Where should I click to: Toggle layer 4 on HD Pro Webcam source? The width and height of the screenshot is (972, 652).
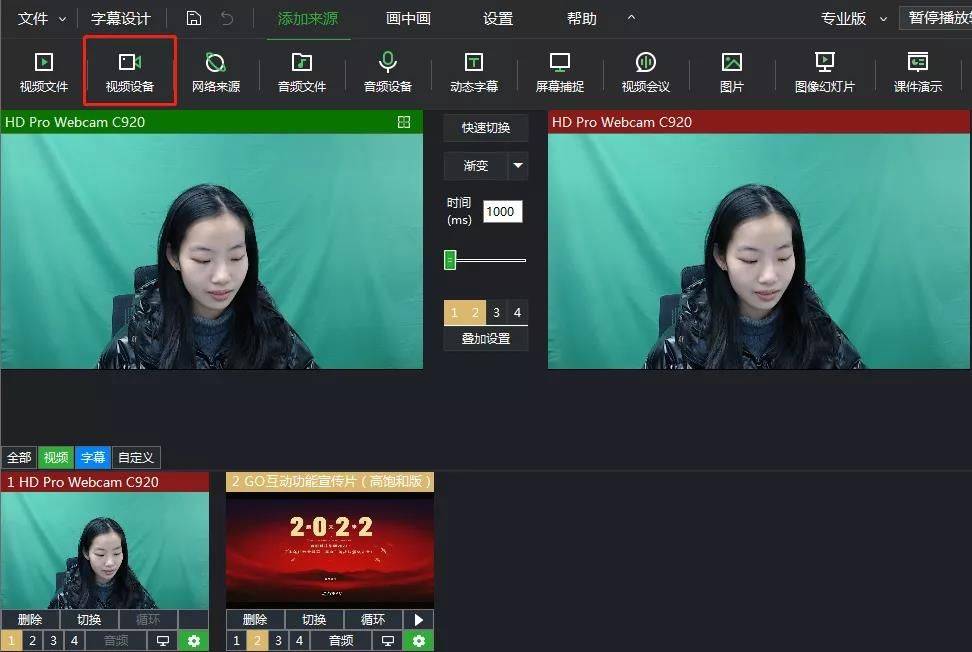pyautogui.click(x=74, y=641)
